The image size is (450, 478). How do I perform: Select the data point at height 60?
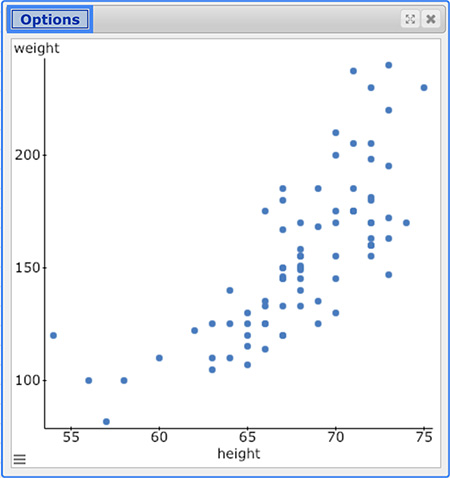tap(159, 358)
